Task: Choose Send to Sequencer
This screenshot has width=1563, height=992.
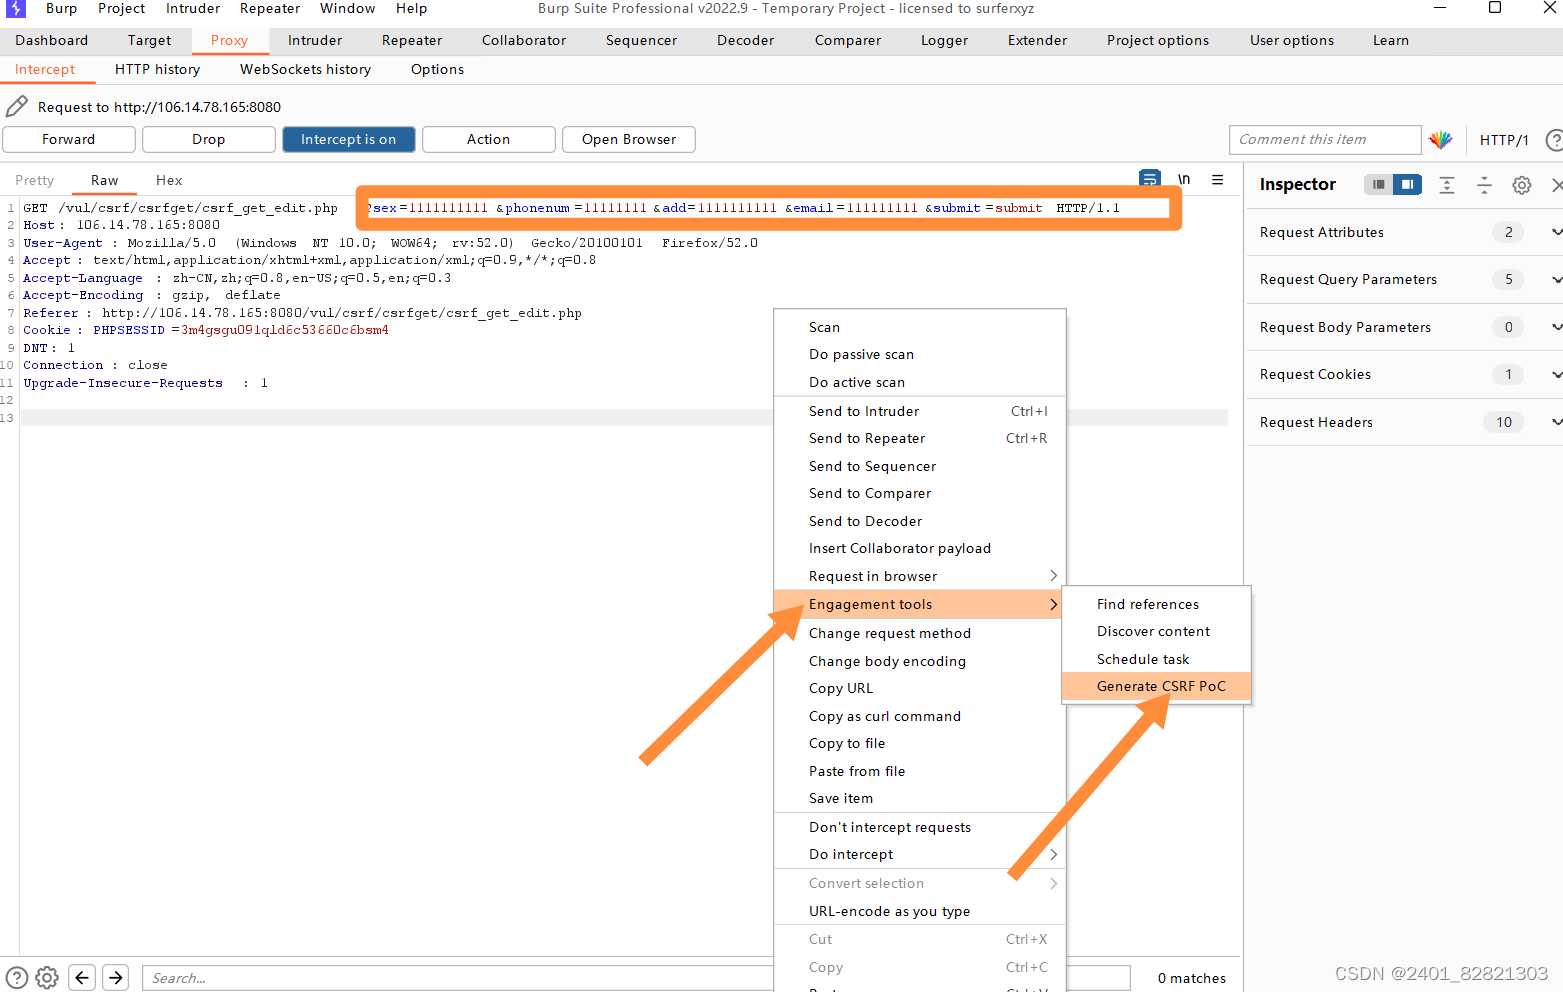Action: [x=920, y=466]
